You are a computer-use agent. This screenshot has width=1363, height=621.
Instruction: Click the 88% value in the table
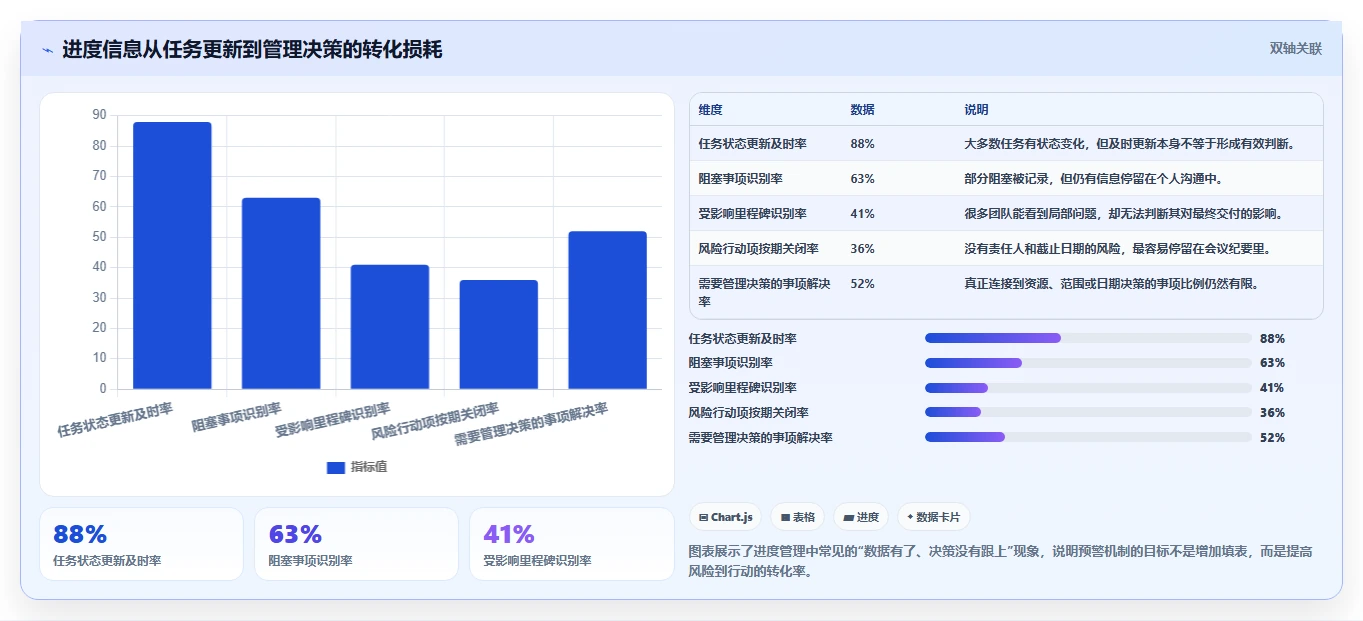coord(862,144)
